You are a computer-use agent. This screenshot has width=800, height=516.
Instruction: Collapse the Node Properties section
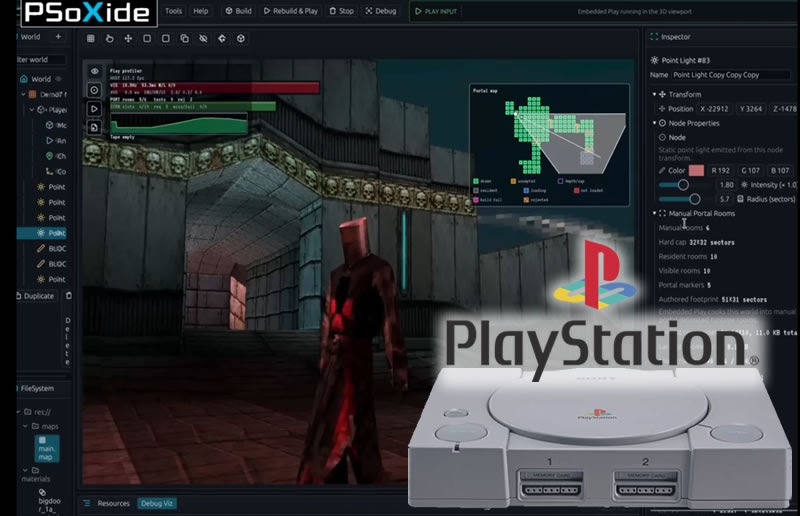(654, 123)
